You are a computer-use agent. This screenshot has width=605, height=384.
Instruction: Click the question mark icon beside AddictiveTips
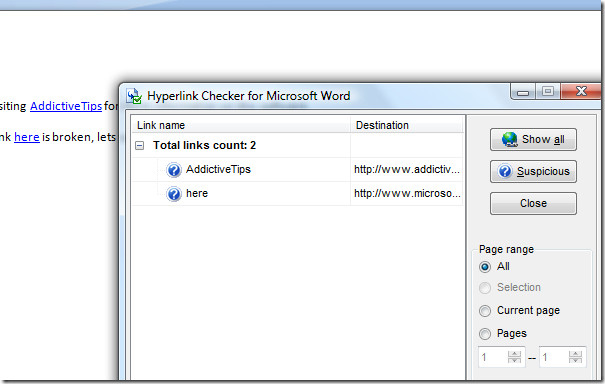pyautogui.click(x=174, y=170)
